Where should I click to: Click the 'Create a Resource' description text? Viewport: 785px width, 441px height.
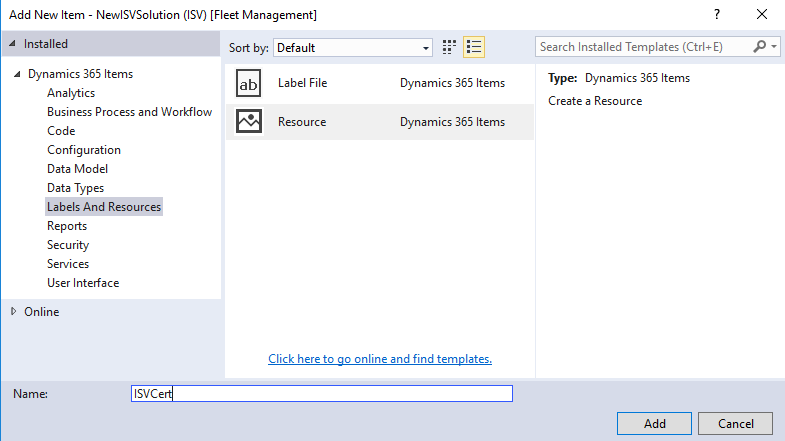pyautogui.click(x=595, y=101)
